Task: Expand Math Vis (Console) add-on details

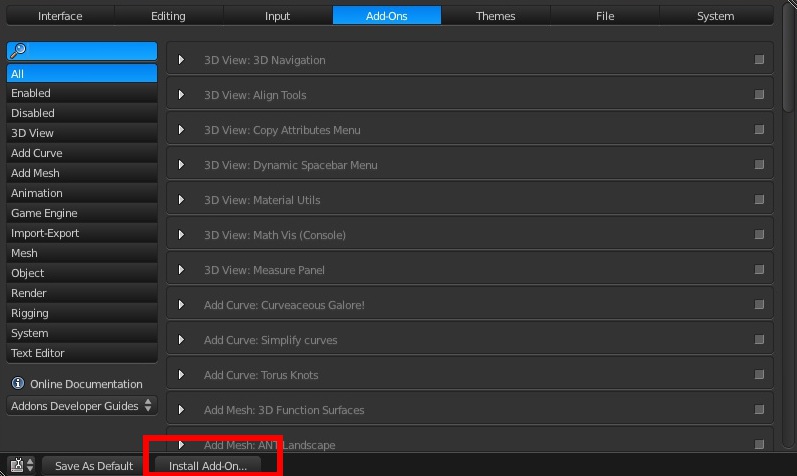Action: click(181, 235)
